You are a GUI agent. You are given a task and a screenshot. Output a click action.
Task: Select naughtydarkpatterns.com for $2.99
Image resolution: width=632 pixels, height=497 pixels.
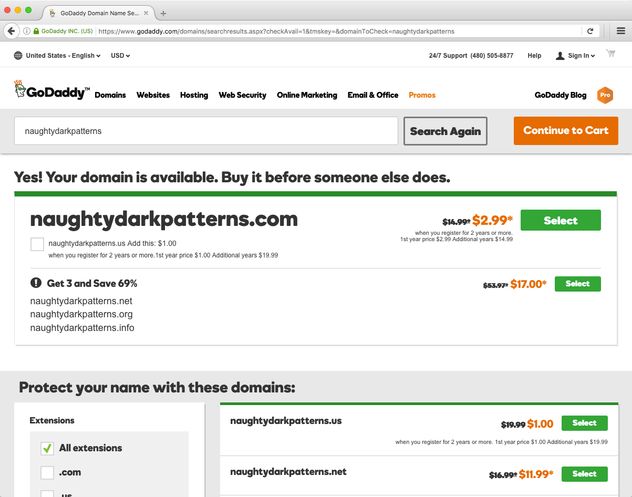(x=560, y=220)
